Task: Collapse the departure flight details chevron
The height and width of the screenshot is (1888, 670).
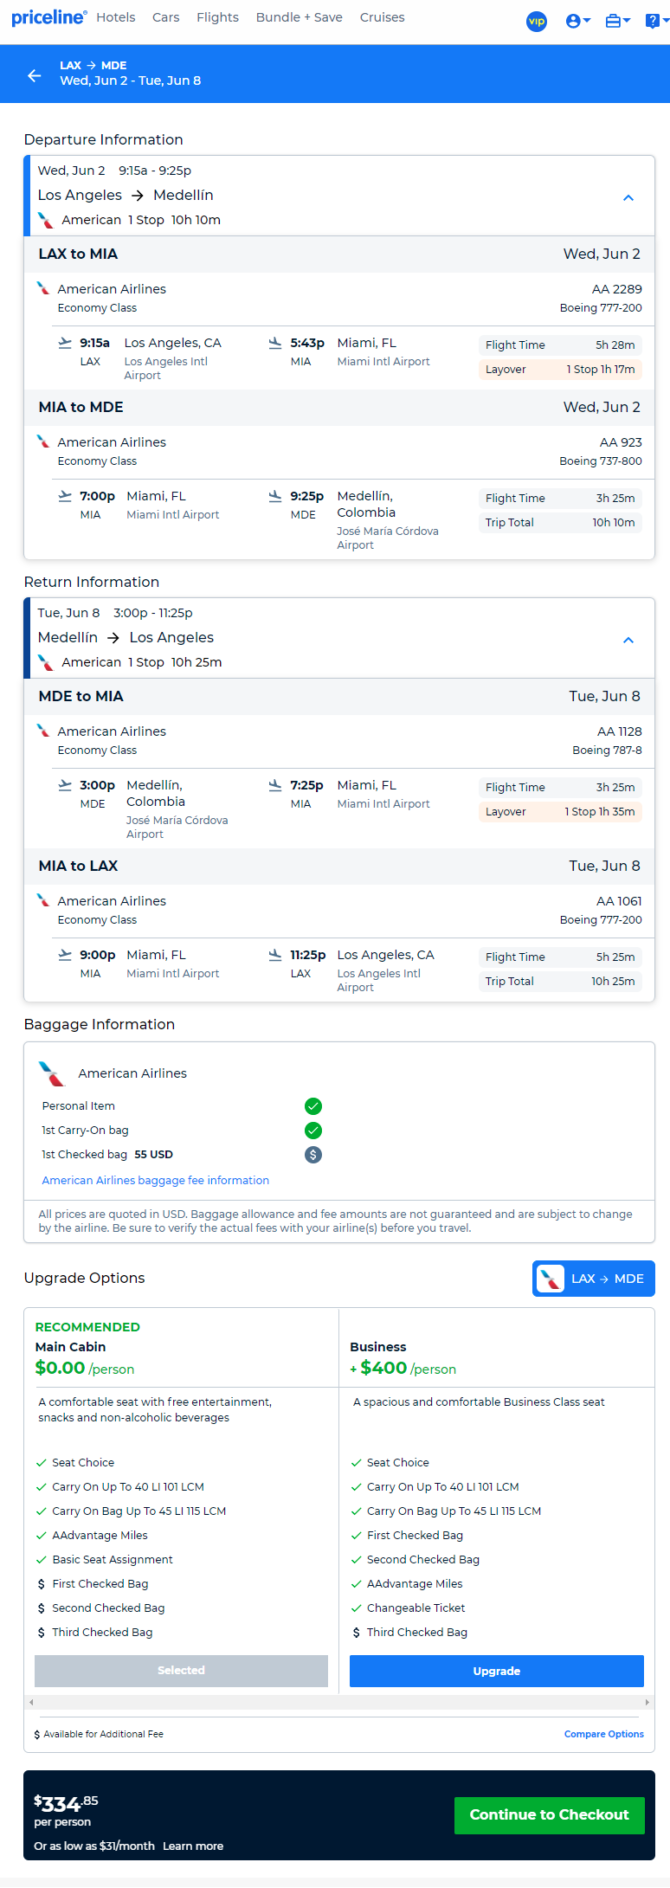Action: [629, 198]
